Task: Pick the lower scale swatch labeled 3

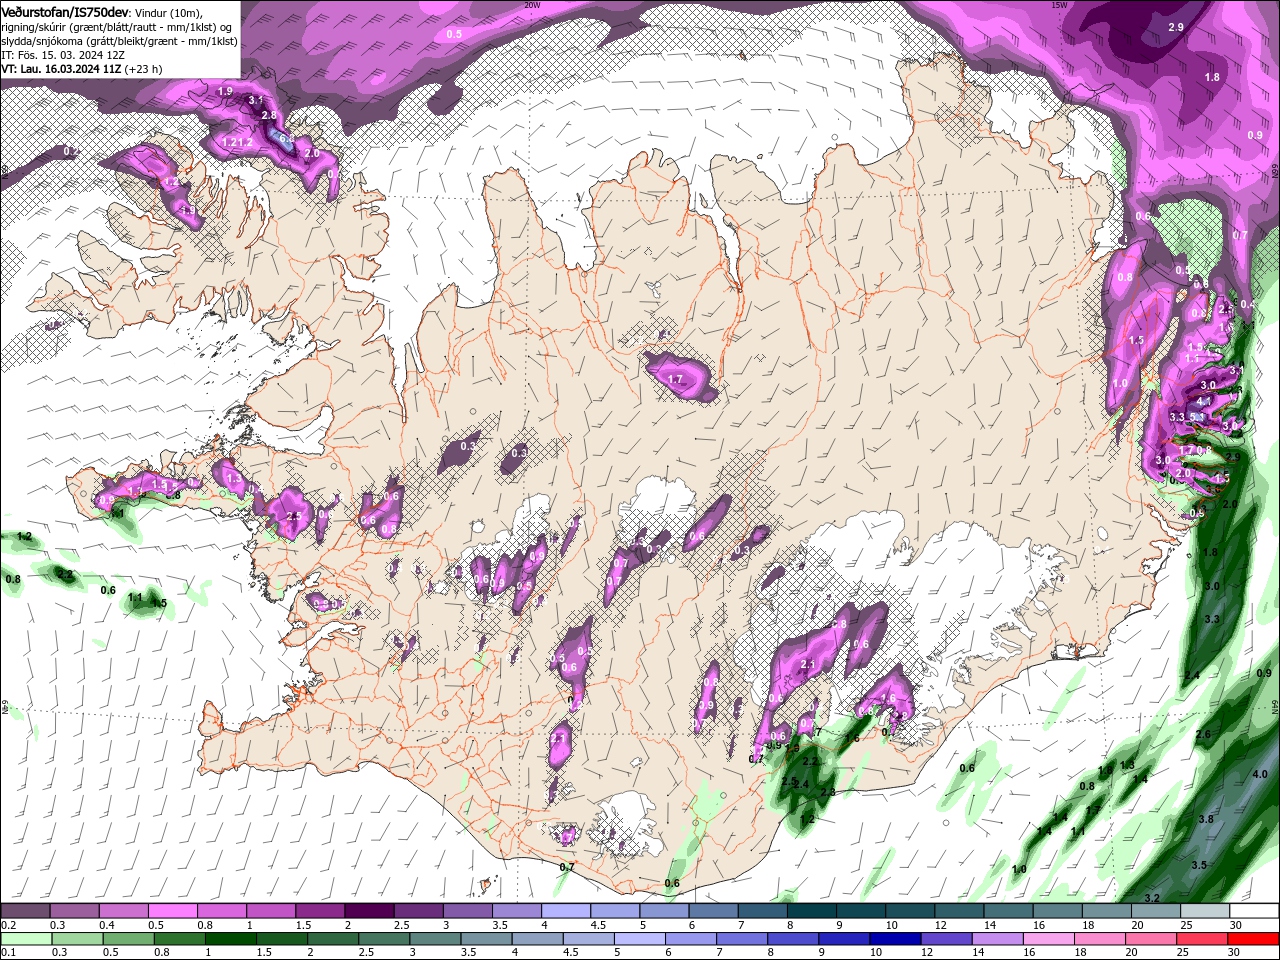Action: click(x=436, y=939)
